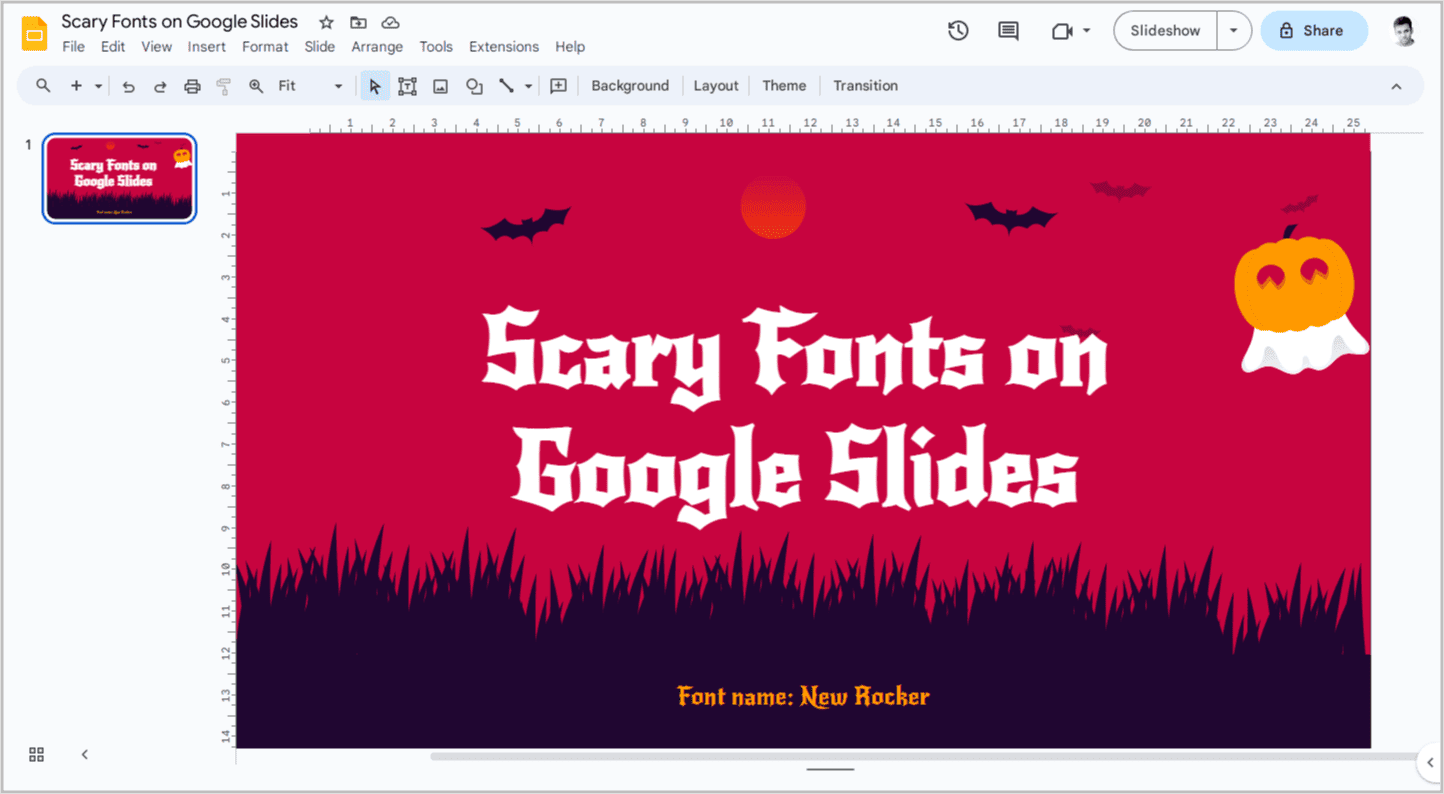This screenshot has height=794, width=1444.
Task: Hide the menus with collapse chevron
Action: 1396,86
